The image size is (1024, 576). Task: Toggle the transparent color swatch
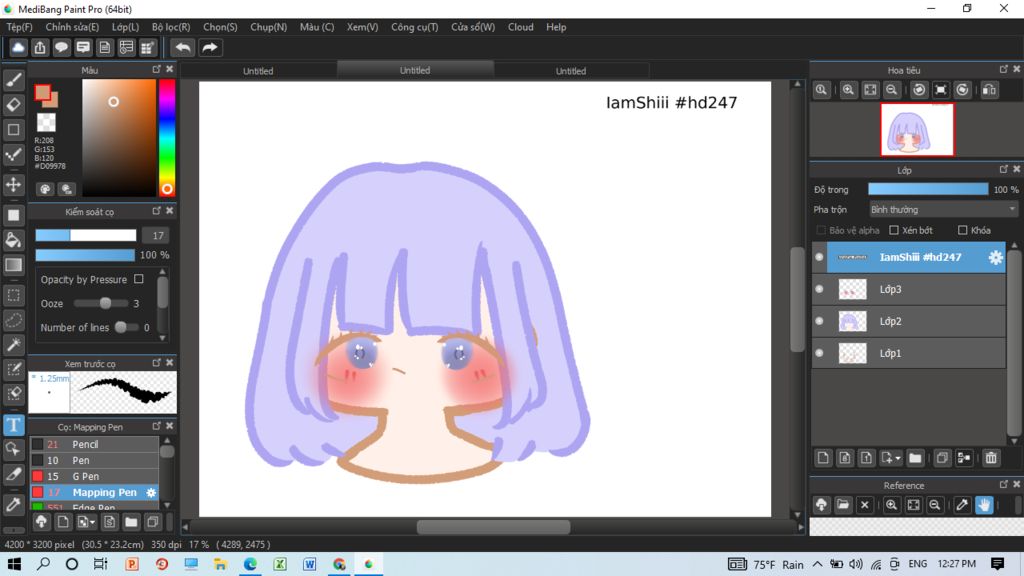pos(46,122)
